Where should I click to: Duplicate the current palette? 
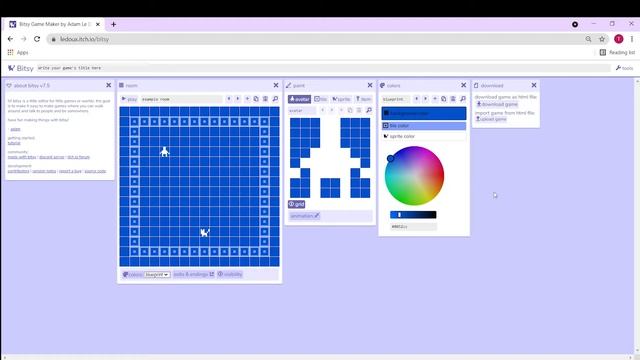[x=444, y=99]
